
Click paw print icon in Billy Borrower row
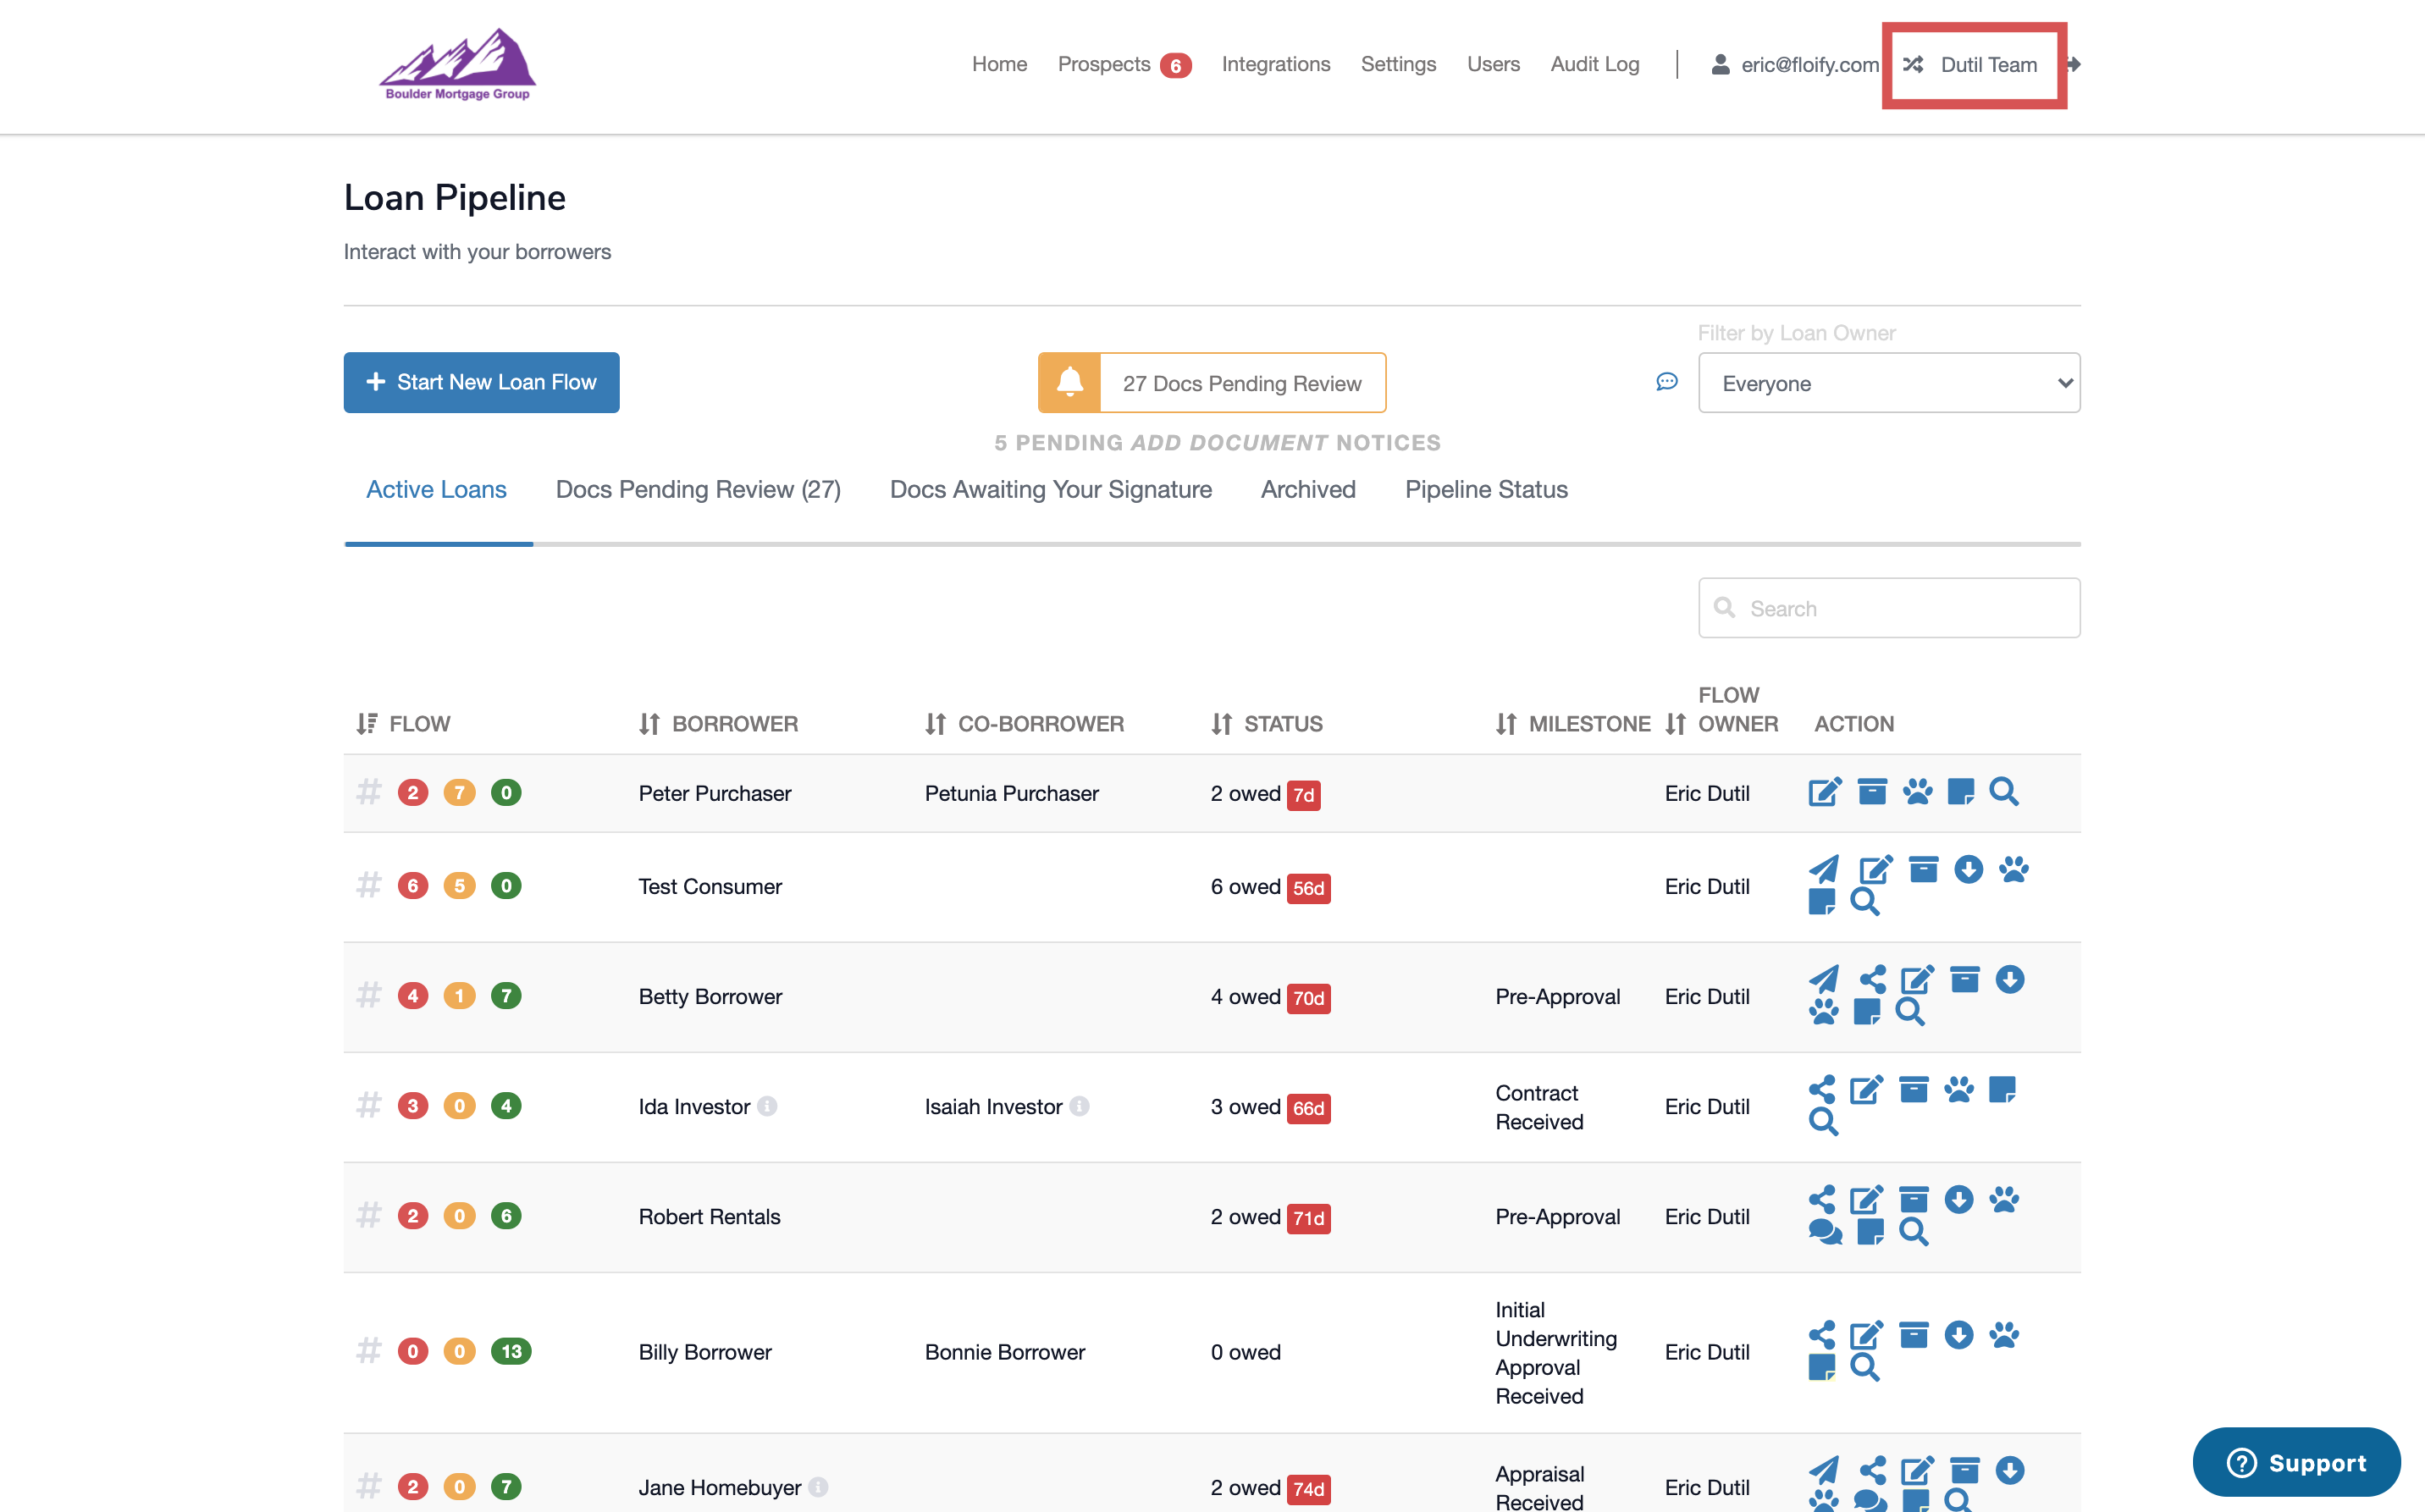(2003, 1335)
